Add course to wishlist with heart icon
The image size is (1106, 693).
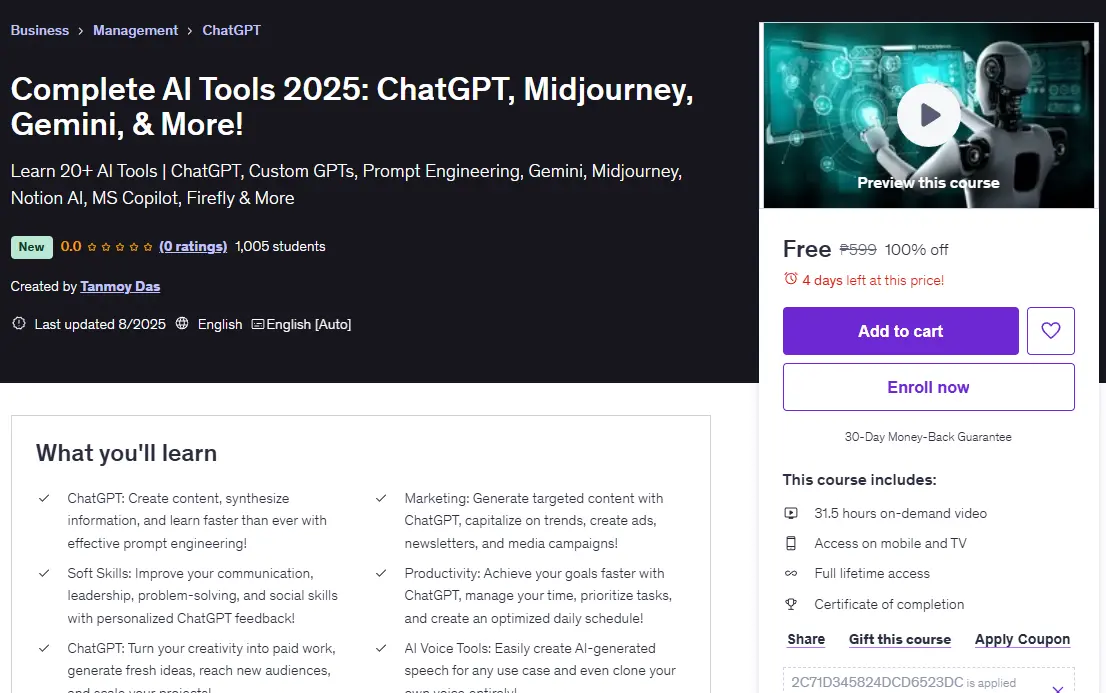pos(1050,330)
